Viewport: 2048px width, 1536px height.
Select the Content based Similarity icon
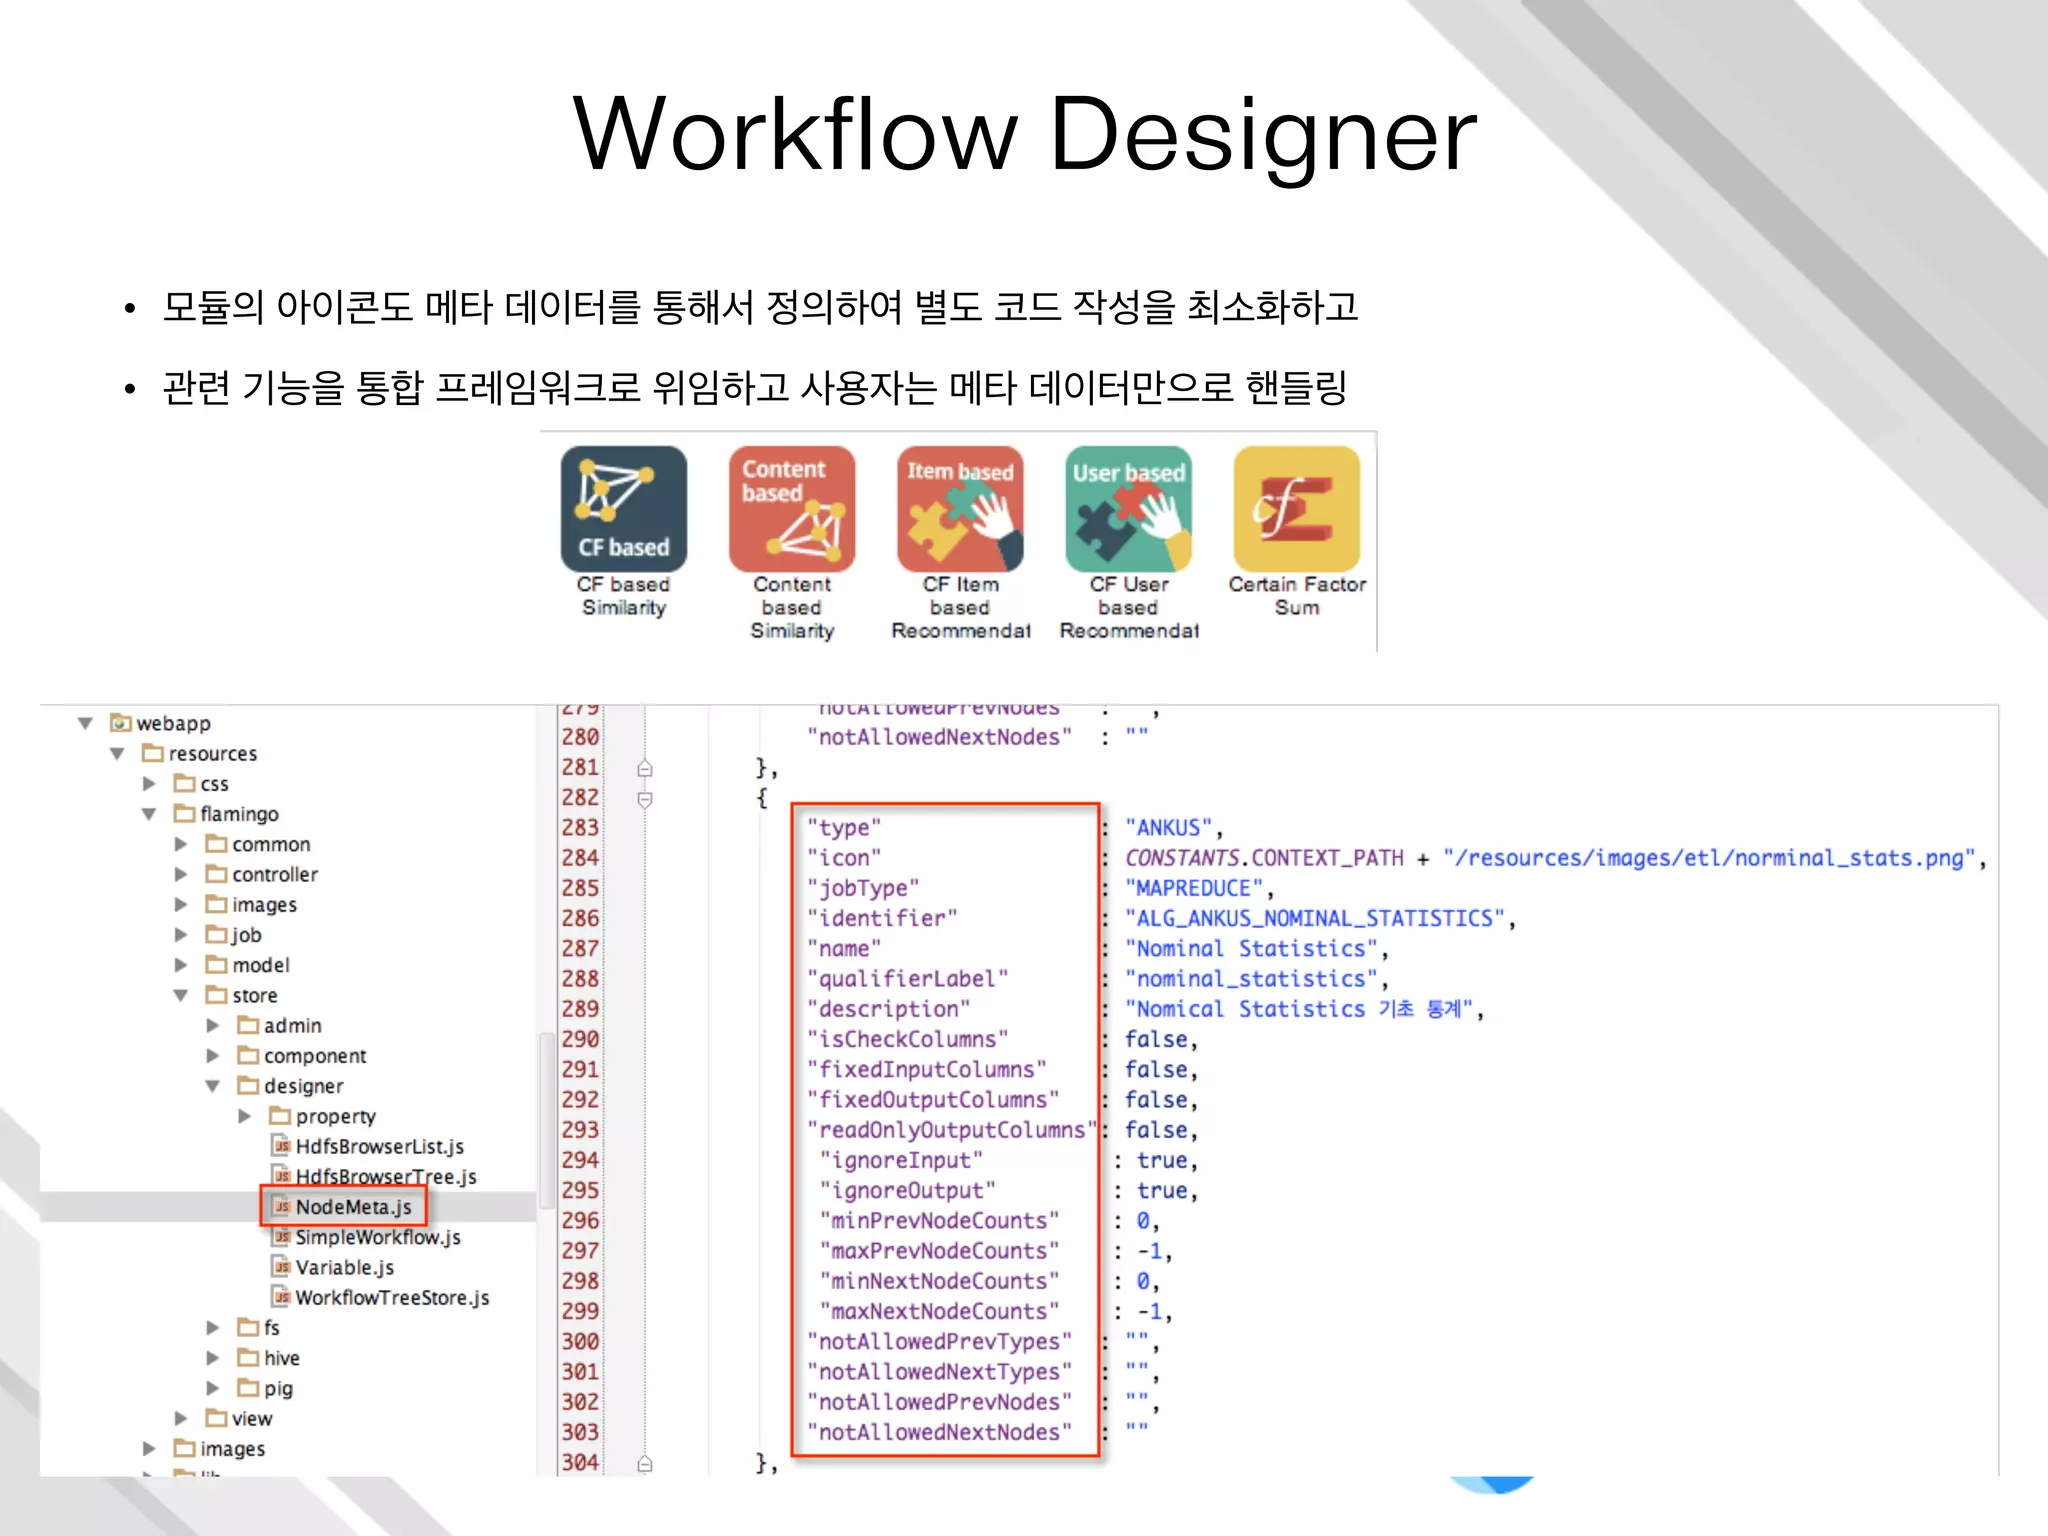(791, 509)
